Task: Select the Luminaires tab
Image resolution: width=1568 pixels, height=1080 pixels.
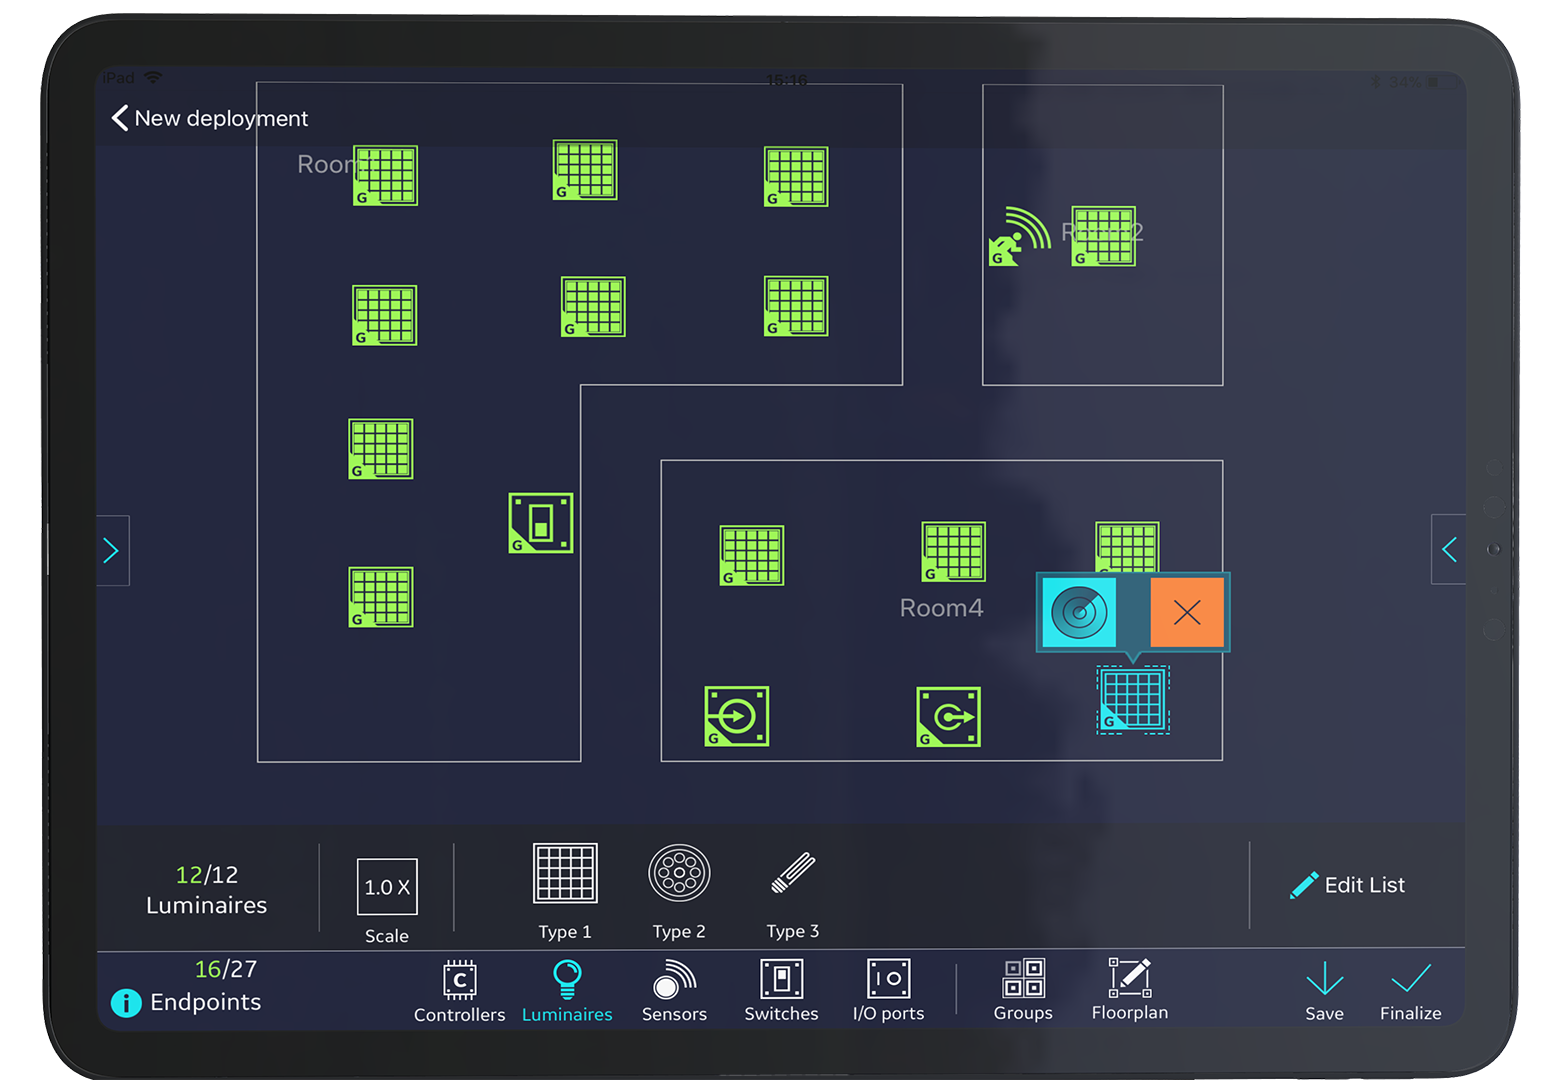Action: [x=567, y=991]
